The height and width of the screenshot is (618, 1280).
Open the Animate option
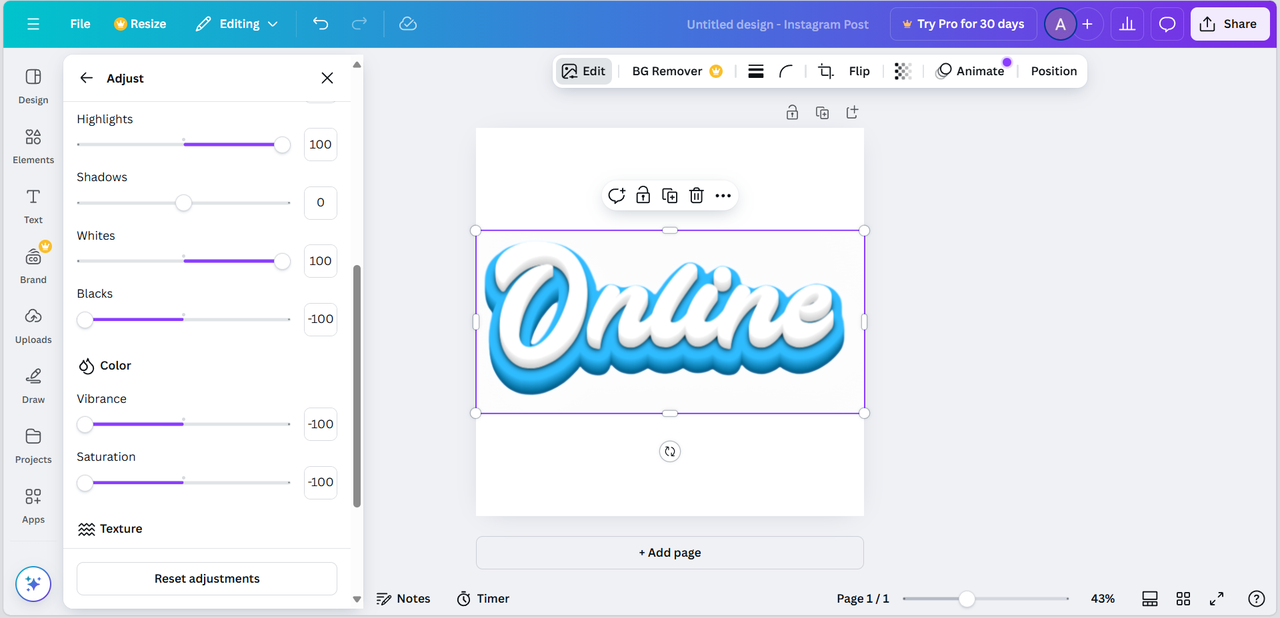coord(970,71)
